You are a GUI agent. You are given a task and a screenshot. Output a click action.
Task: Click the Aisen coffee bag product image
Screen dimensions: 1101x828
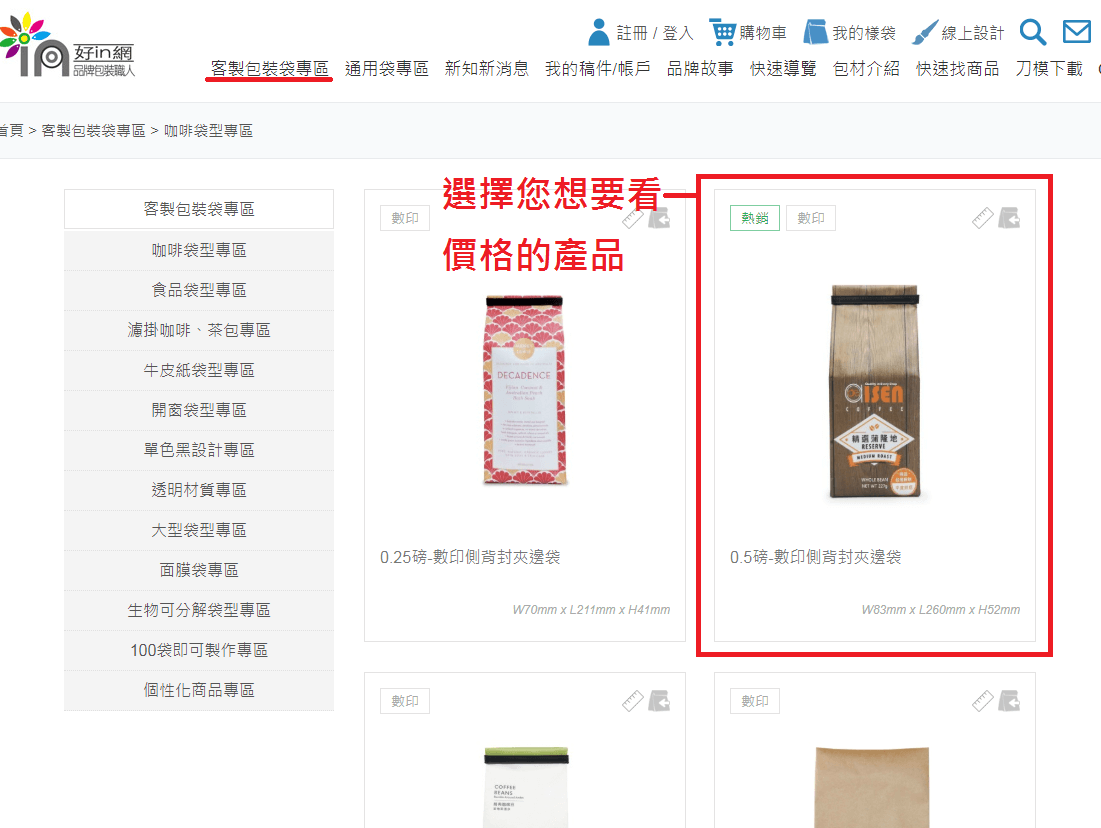875,392
